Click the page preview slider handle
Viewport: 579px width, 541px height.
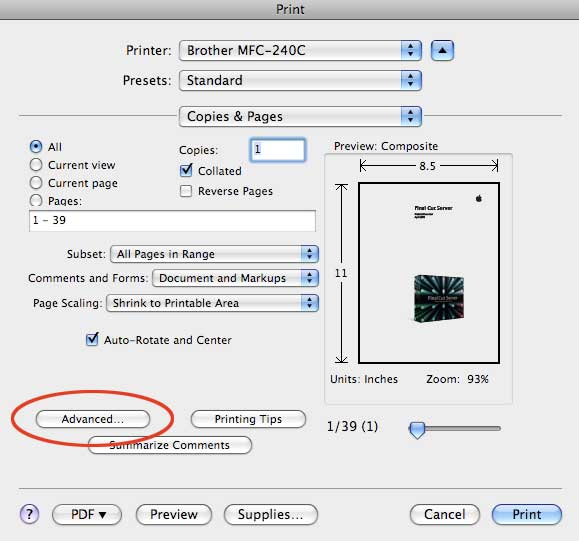coord(417,430)
